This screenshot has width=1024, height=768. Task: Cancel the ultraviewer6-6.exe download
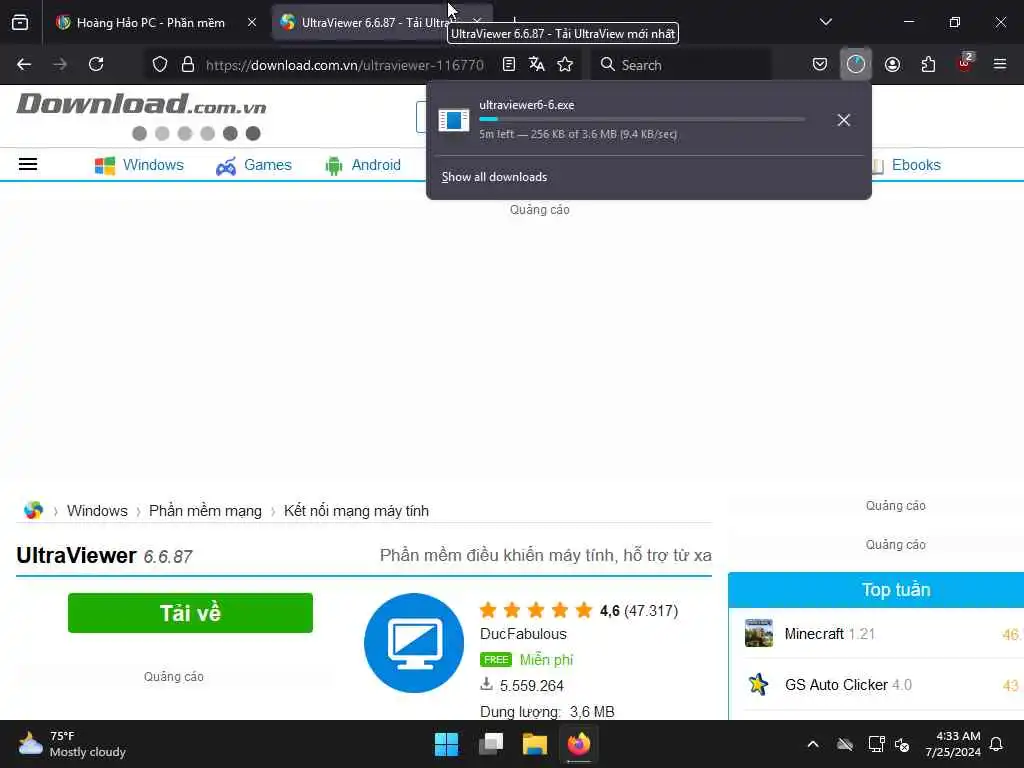point(844,120)
